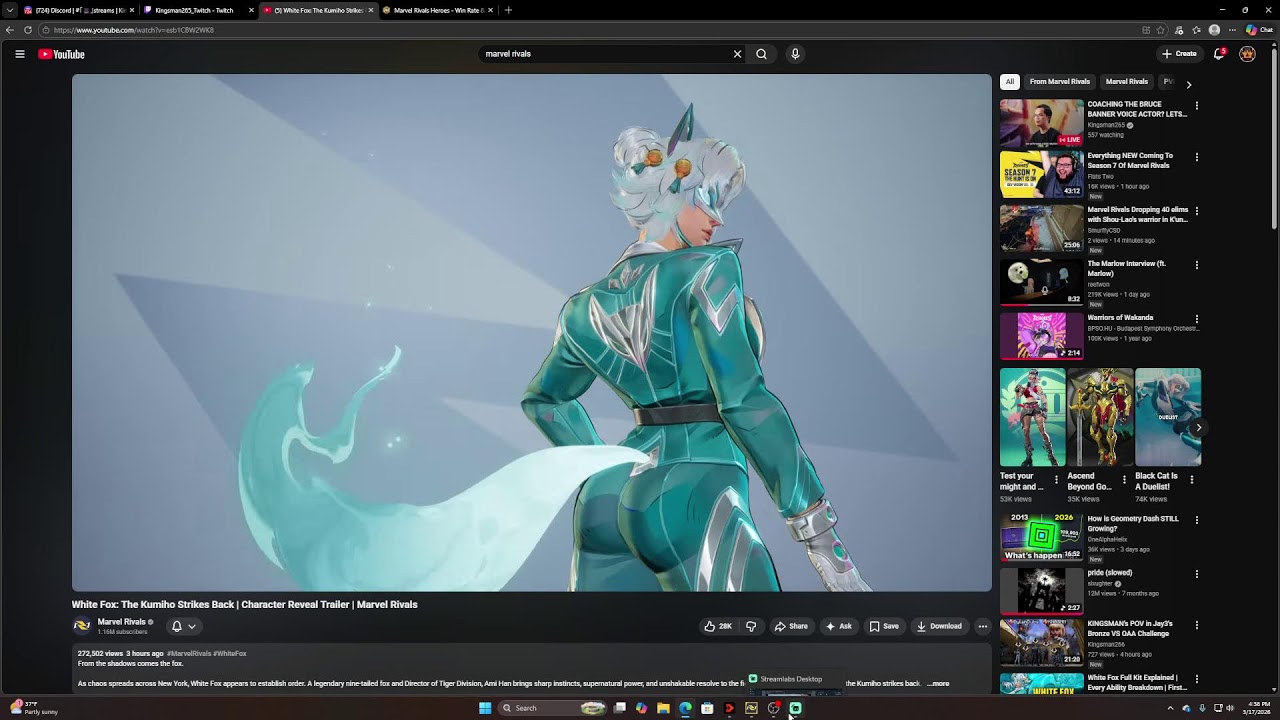This screenshot has width=1280, height=720.
Task: Like the White Fox trailer video
Action: pos(718,626)
